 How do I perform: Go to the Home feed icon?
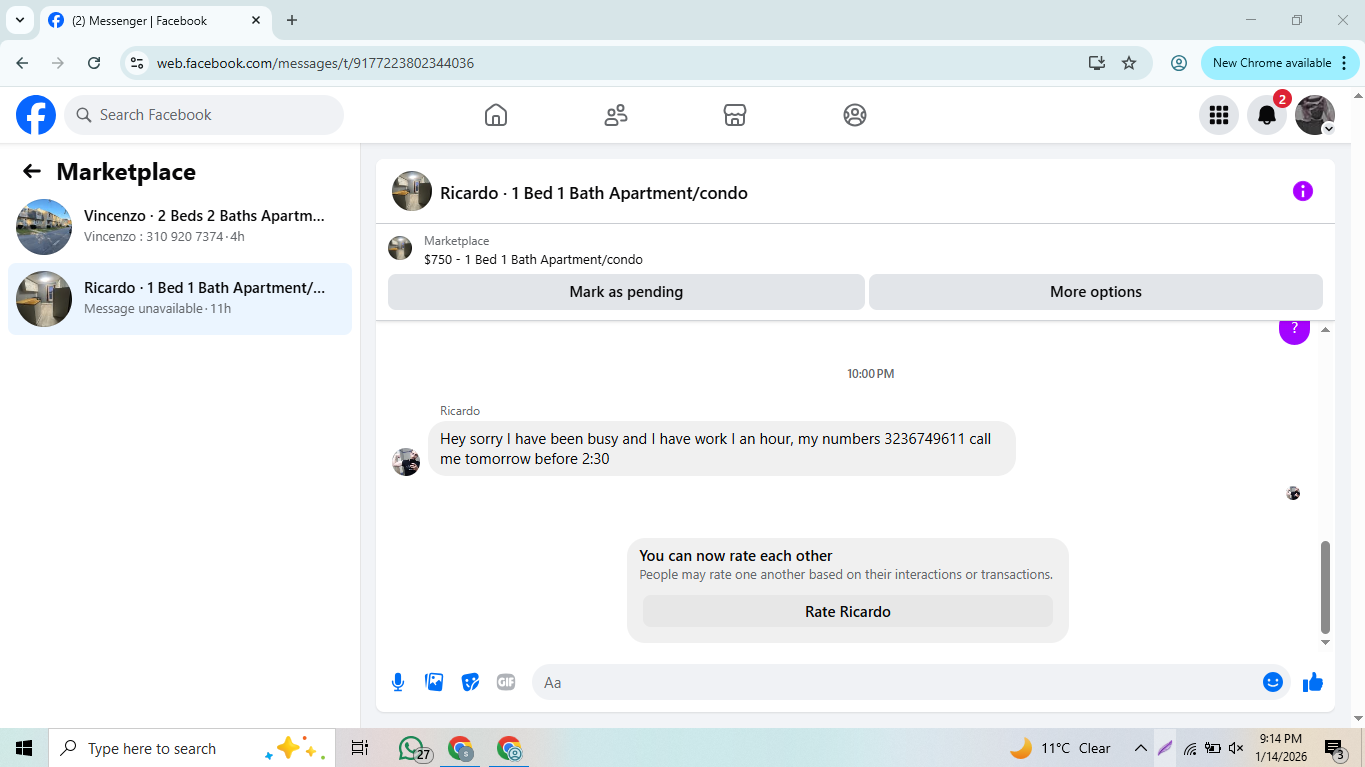point(496,115)
